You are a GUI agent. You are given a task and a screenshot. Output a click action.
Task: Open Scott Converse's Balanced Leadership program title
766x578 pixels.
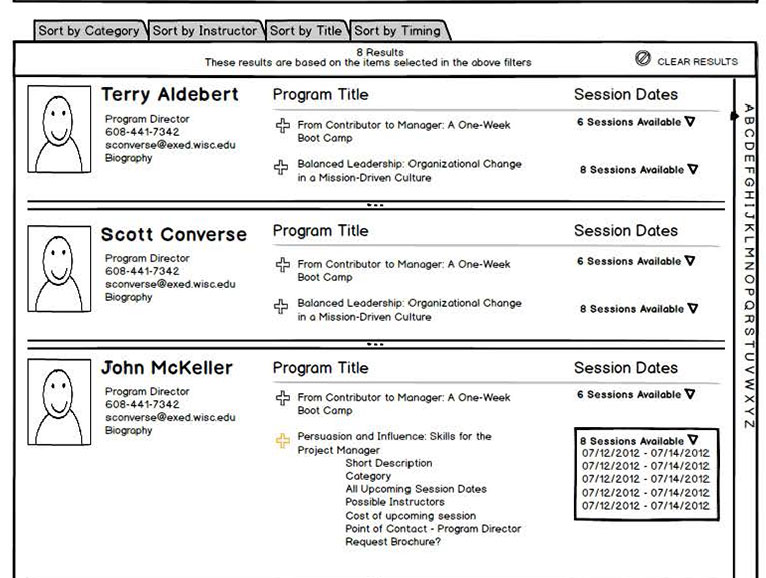tap(409, 310)
